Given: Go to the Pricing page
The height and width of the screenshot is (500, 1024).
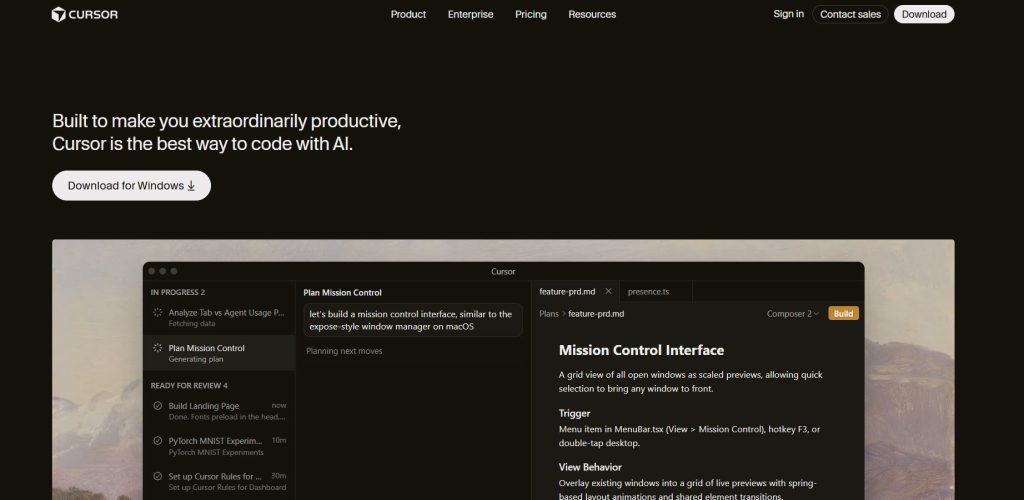Looking at the screenshot, I should [530, 14].
